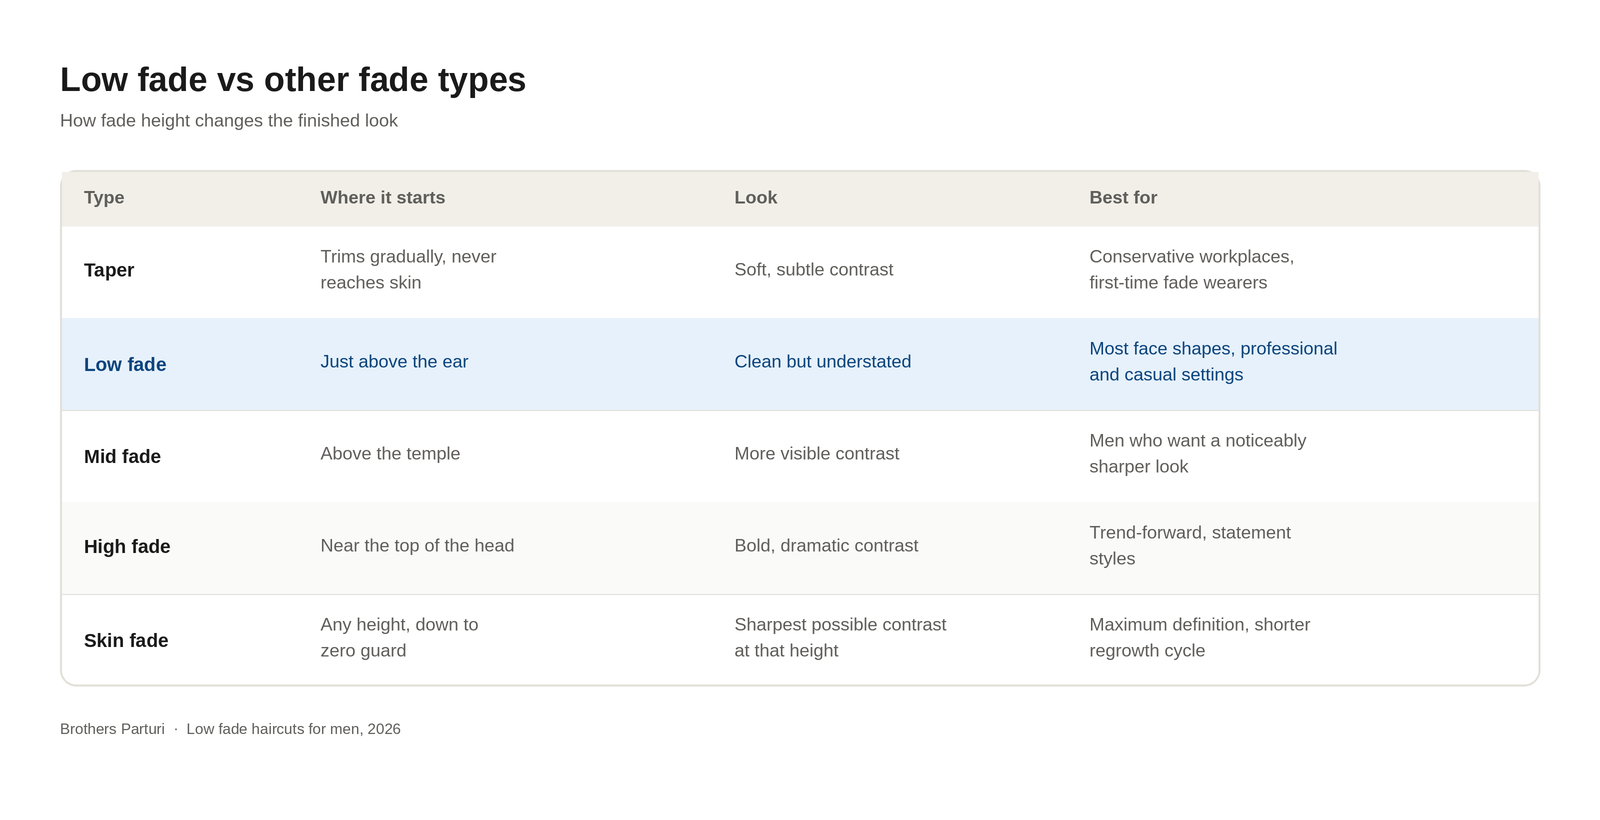Click the highlighted 'Low fade' row label
This screenshot has width=1600, height=820.
click(x=125, y=365)
